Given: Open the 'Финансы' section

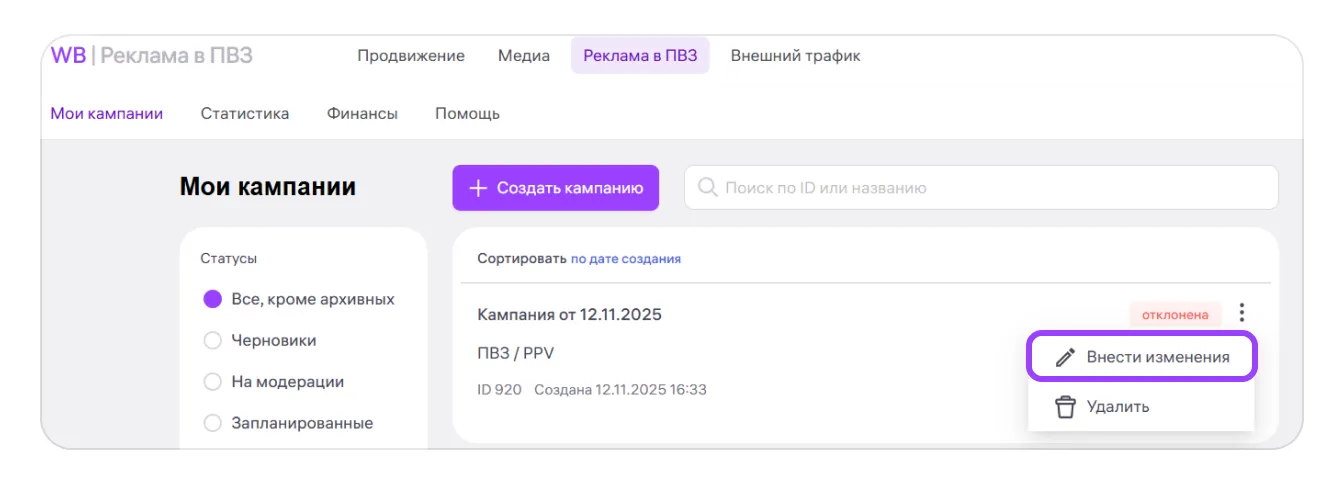Looking at the screenshot, I should 362,114.
